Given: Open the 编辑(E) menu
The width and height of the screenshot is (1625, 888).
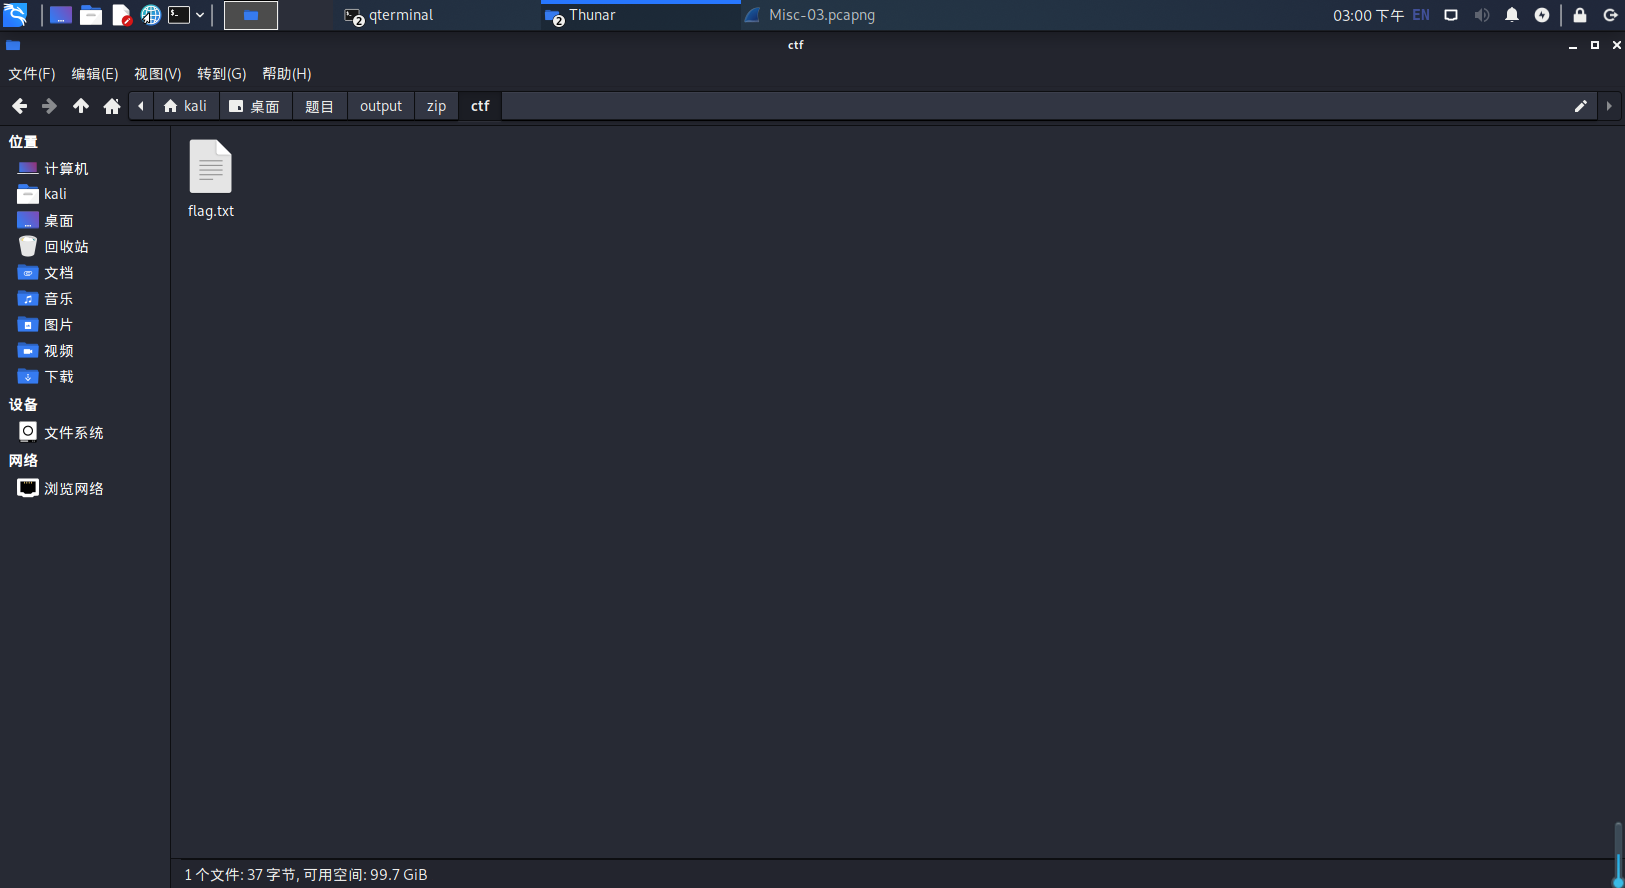Looking at the screenshot, I should click(x=95, y=74).
